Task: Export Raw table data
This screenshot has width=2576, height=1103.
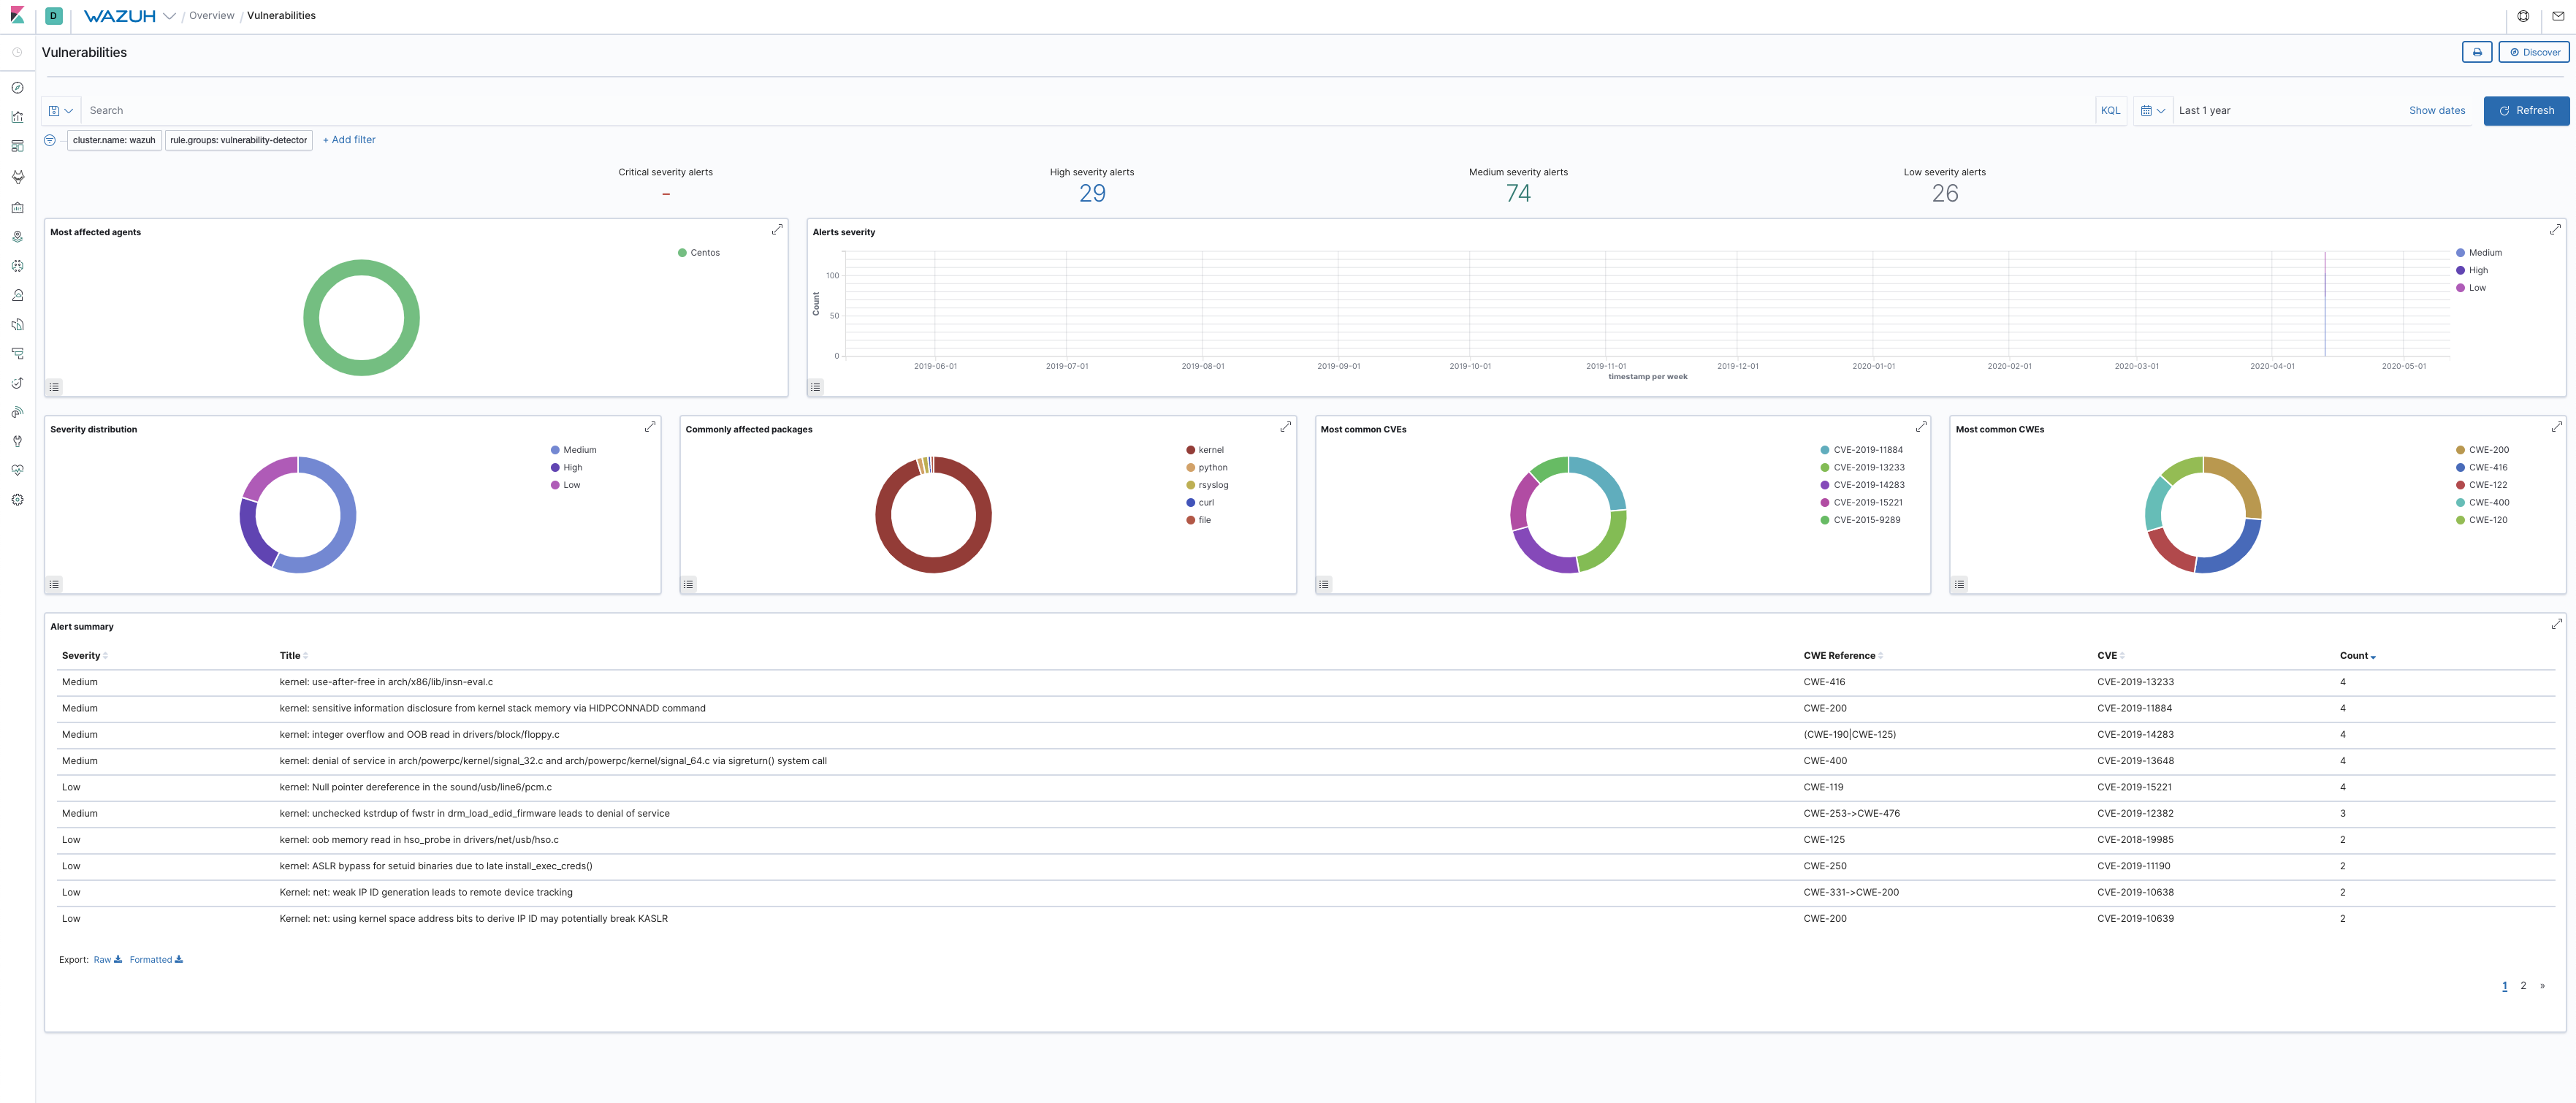Action: tap(108, 960)
